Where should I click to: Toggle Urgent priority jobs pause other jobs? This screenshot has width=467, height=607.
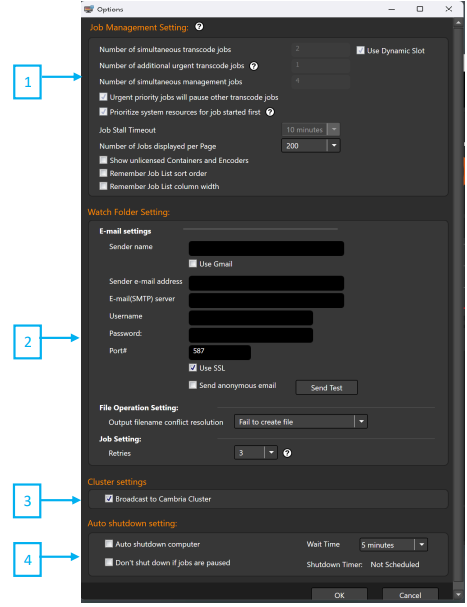[103, 97]
